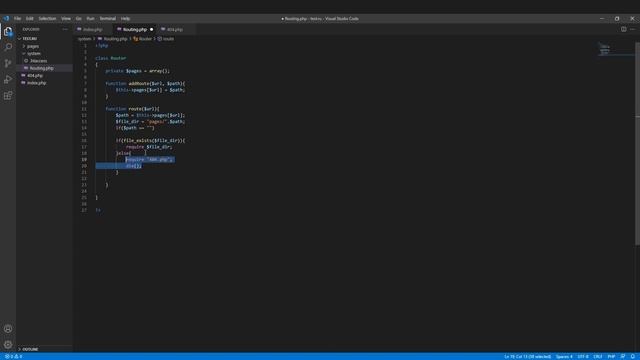Click 'function route($url)' line
The width and height of the screenshot is (640, 360).
[132, 109]
